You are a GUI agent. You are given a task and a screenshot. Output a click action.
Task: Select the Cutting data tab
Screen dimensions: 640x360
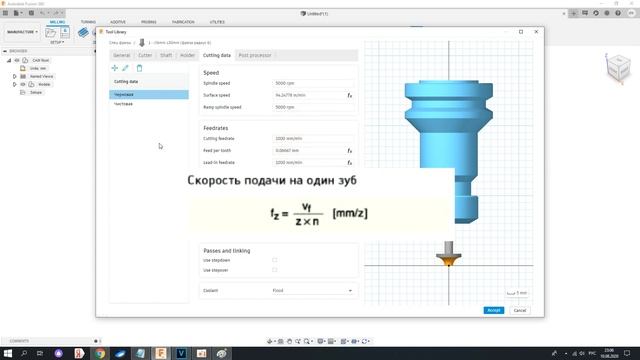(x=217, y=55)
